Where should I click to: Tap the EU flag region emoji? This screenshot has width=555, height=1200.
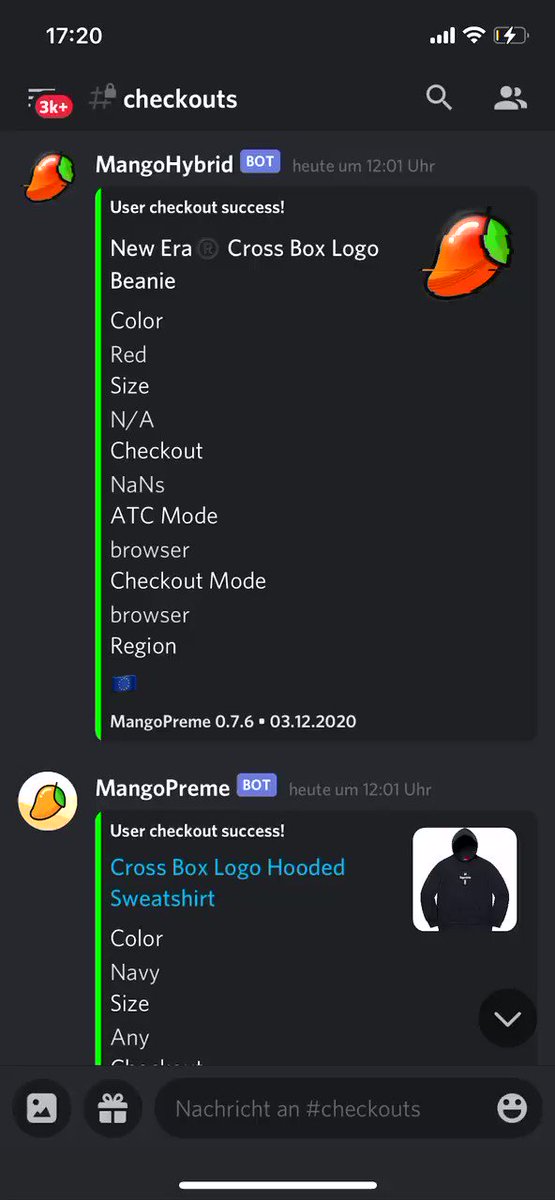pos(123,683)
